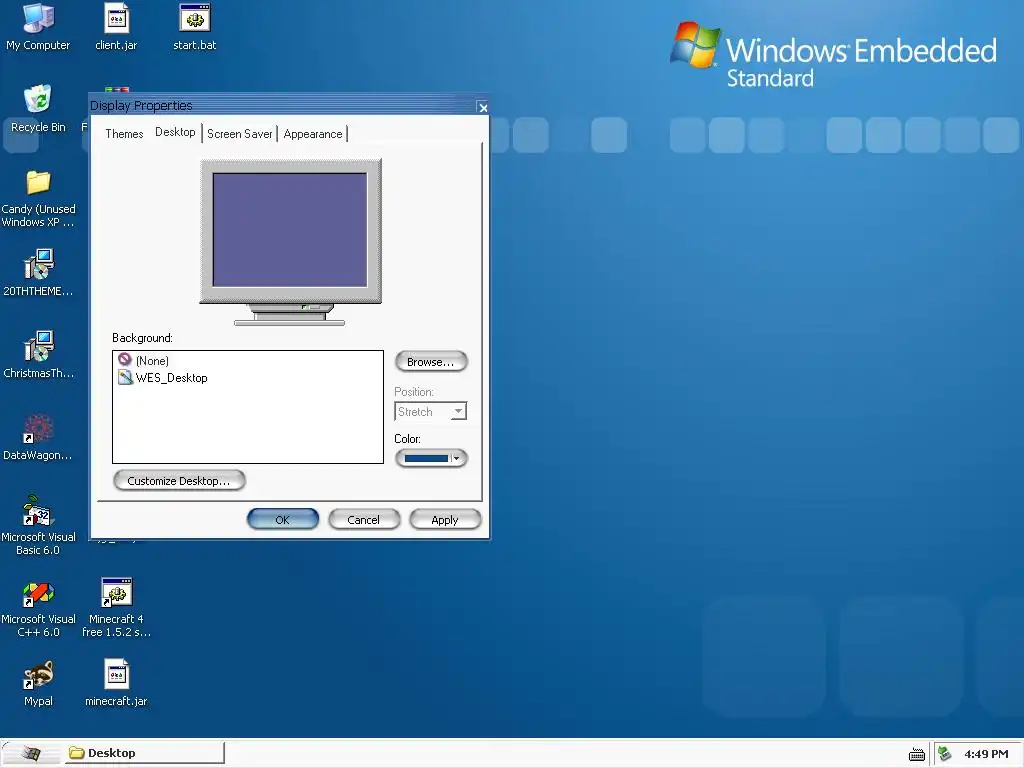1024x768 pixels.
Task: Switch to the Themes tab
Action: coord(124,134)
